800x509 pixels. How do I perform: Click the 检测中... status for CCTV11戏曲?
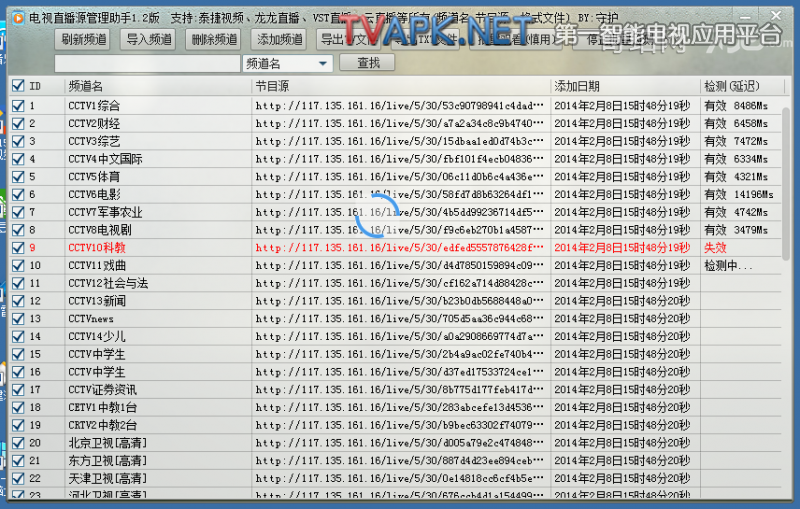click(x=728, y=266)
